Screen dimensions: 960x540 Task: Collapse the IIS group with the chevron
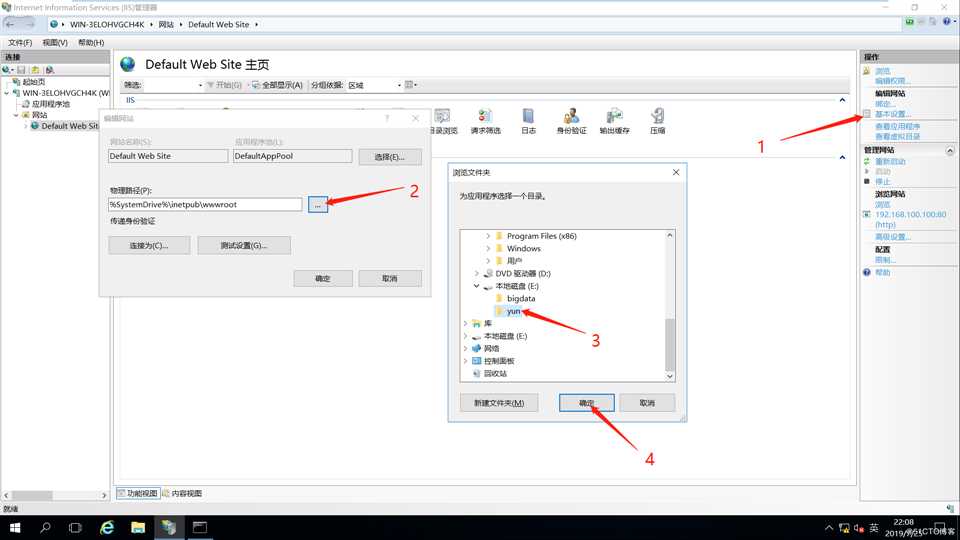coord(842,100)
